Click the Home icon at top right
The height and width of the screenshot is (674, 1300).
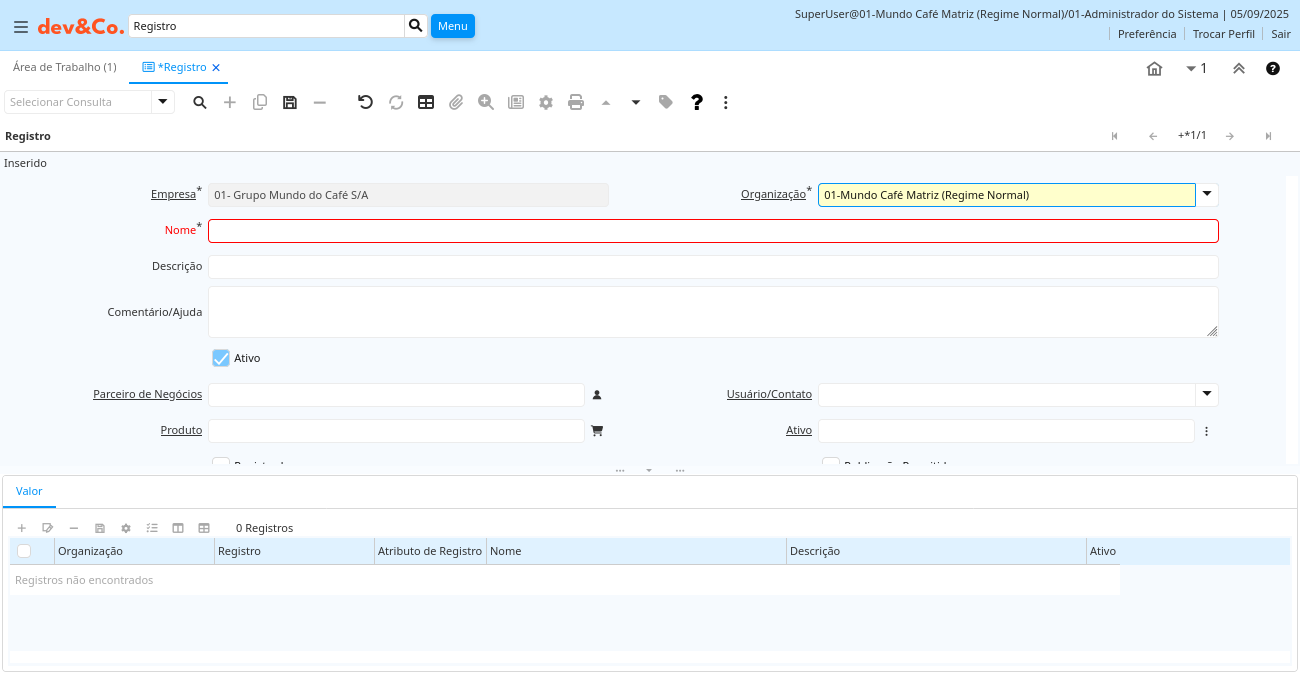(1154, 69)
